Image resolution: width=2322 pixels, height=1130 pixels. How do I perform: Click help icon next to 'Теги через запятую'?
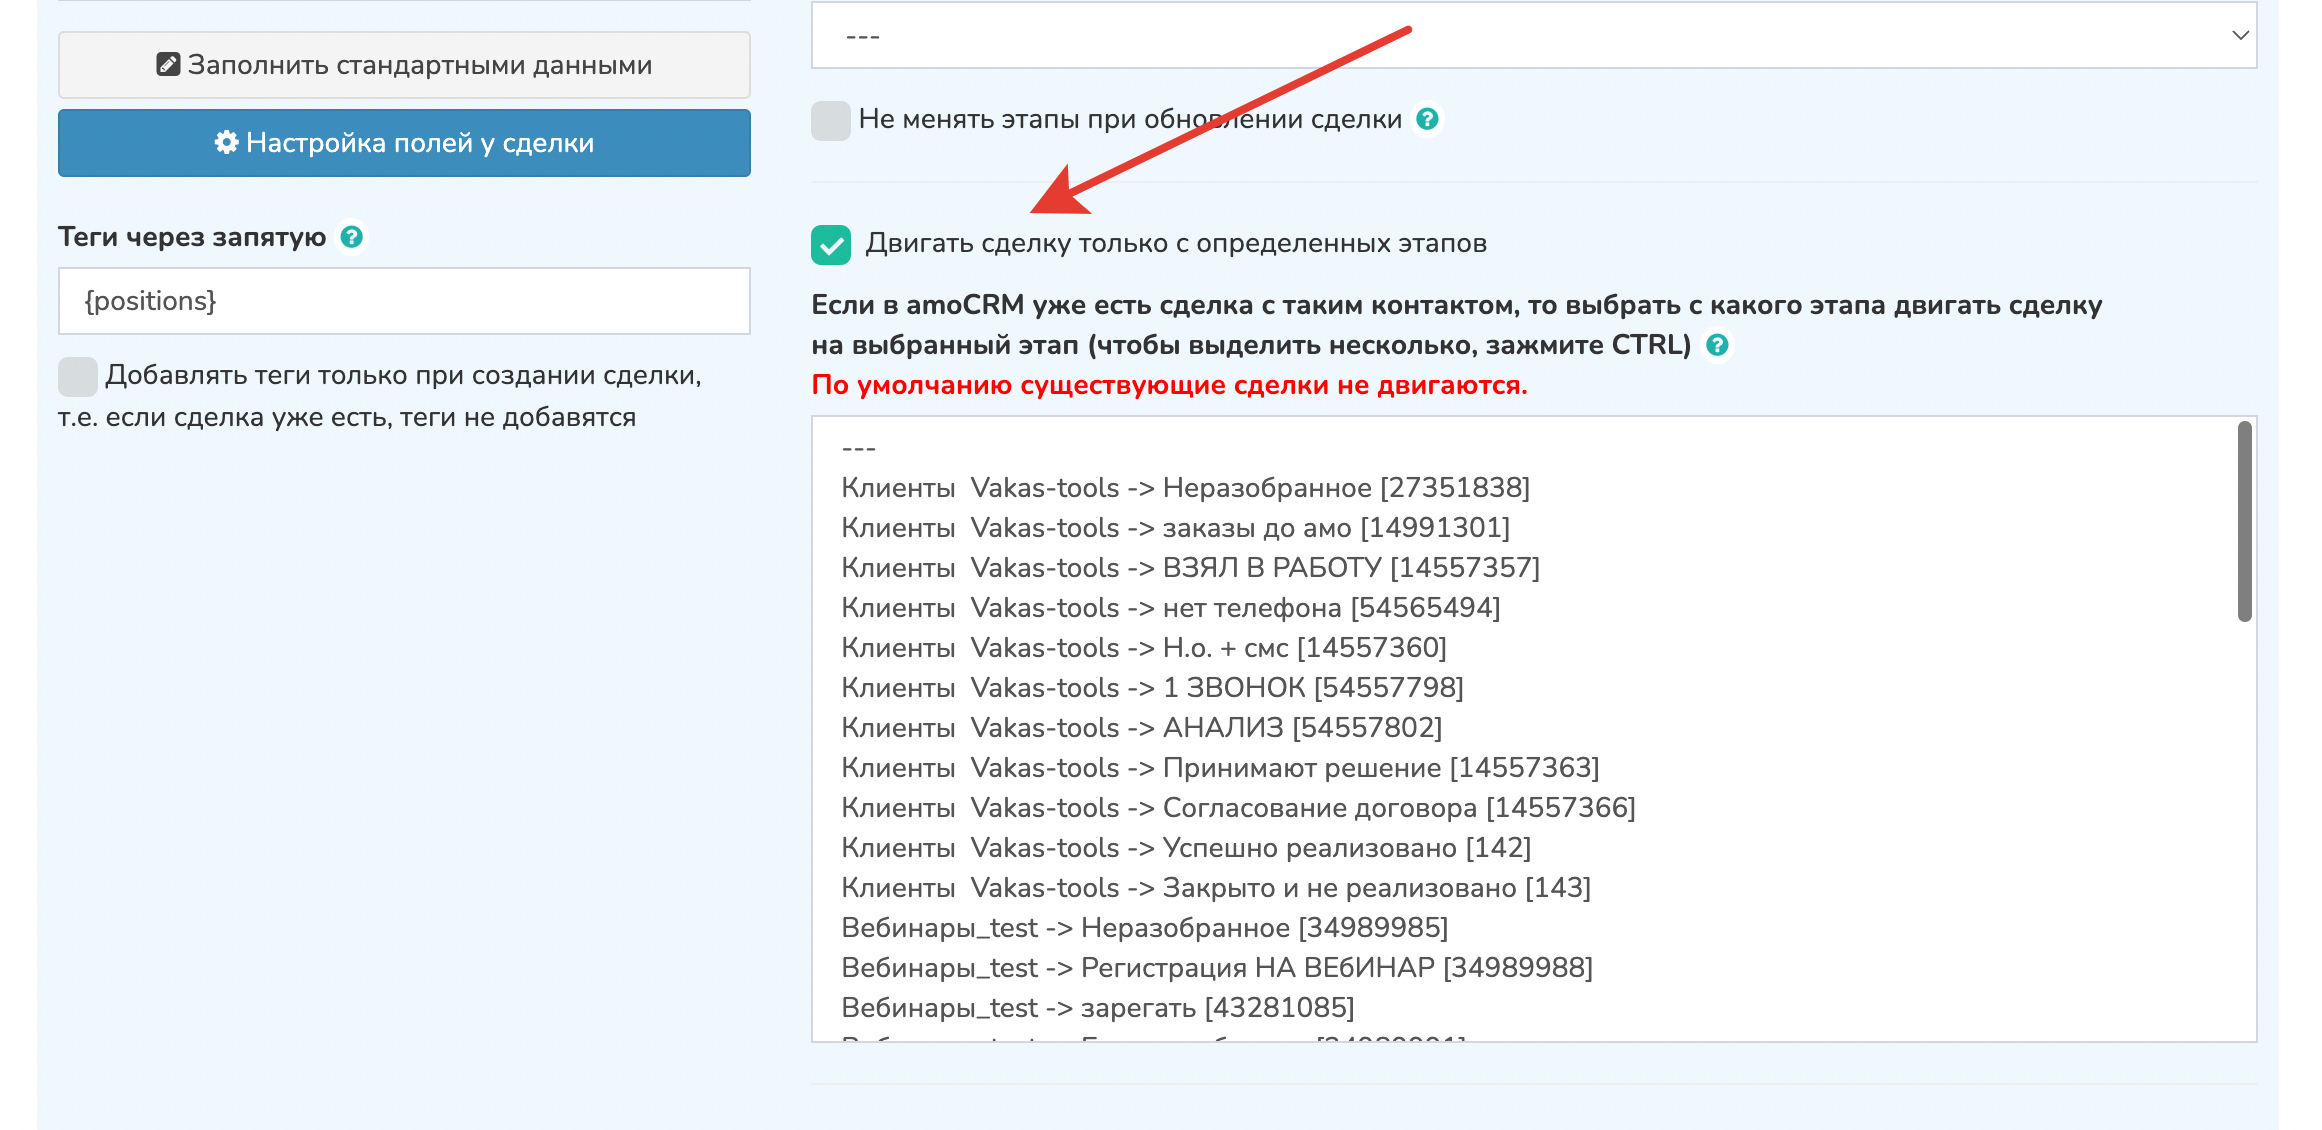pyautogui.click(x=351, y=237)
